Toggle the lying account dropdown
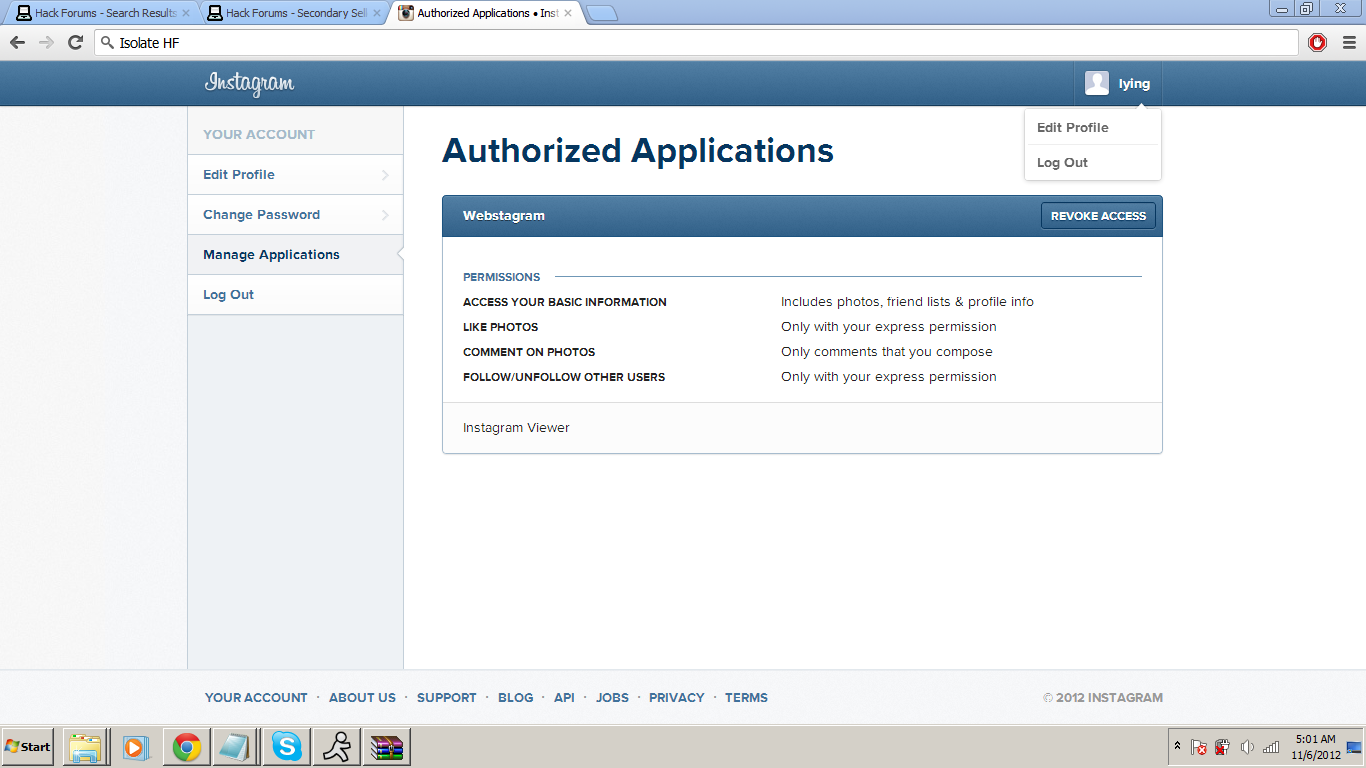This screenshot has height=768, width=1366. 1118,84
